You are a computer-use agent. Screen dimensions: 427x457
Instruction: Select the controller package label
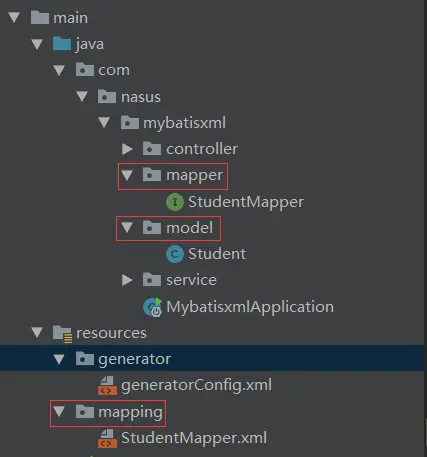pos(202,149)
